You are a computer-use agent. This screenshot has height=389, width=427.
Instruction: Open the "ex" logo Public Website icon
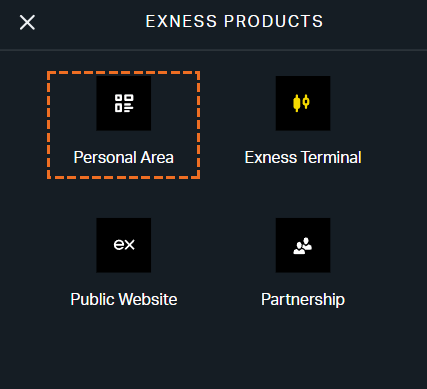124,245
